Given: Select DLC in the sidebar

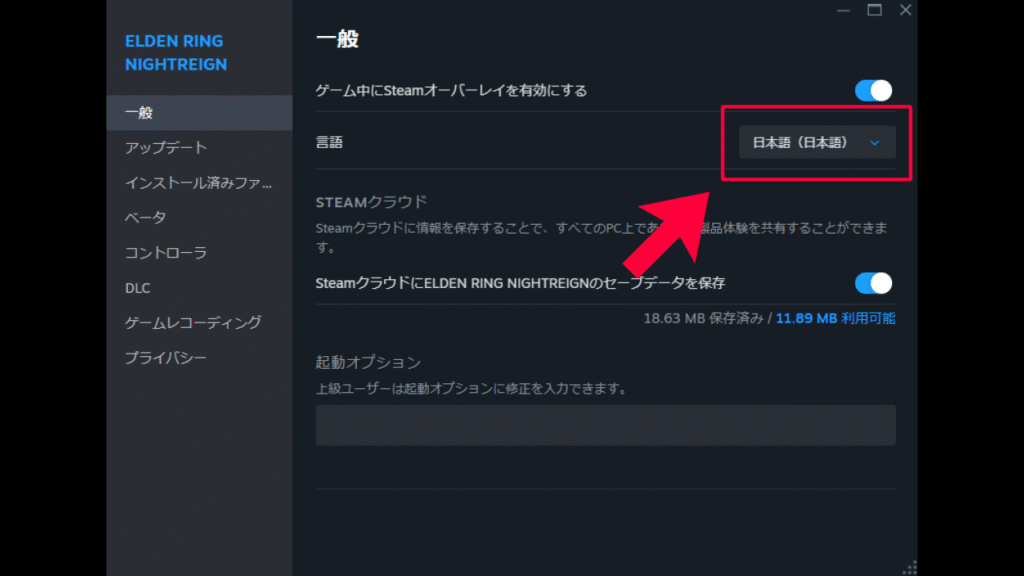Looking at the screenshot, I should [138, 288].
